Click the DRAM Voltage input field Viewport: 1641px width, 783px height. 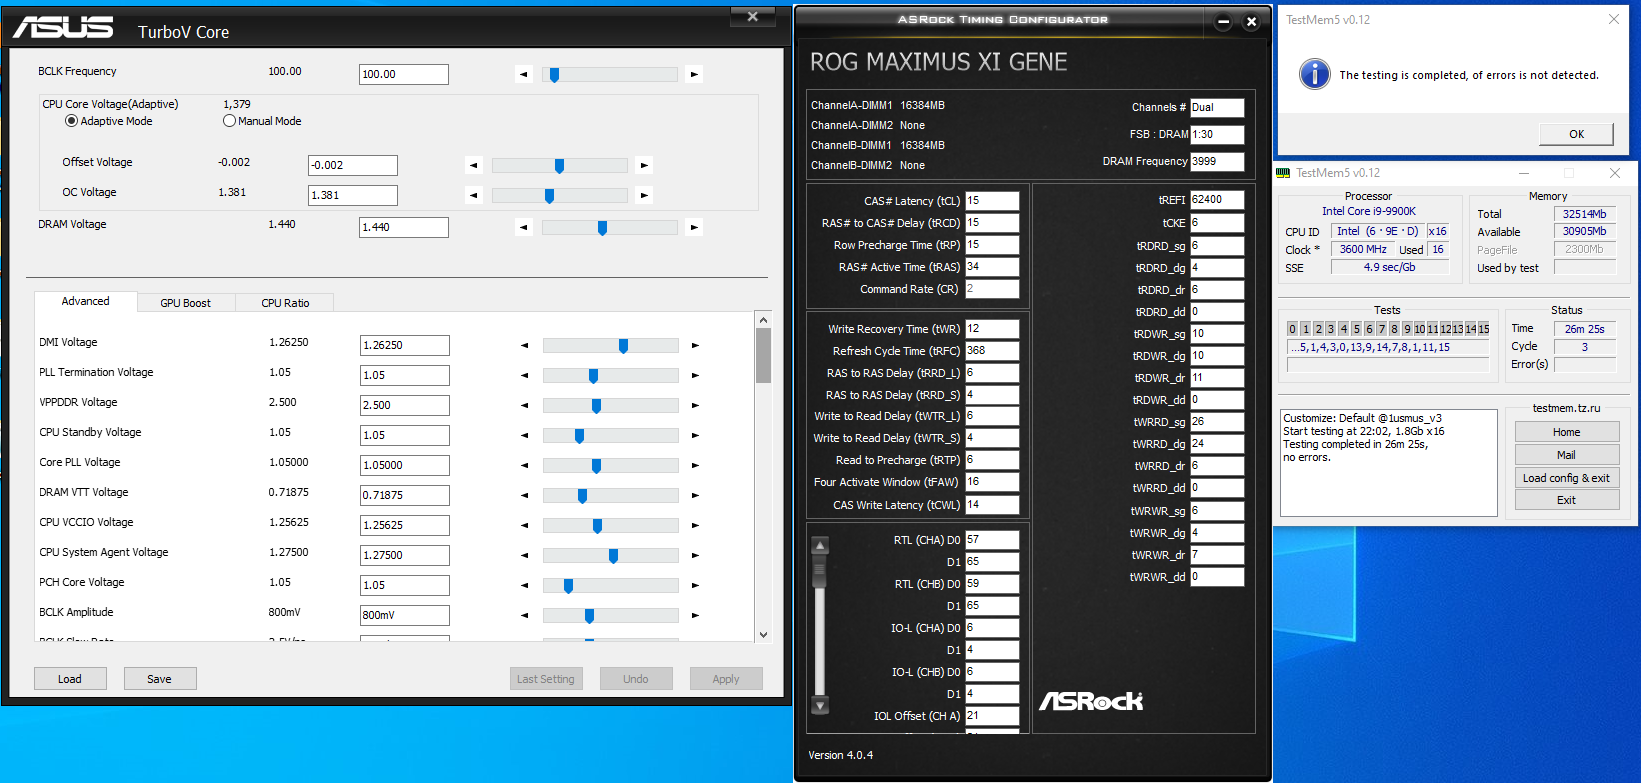(404, 227)
